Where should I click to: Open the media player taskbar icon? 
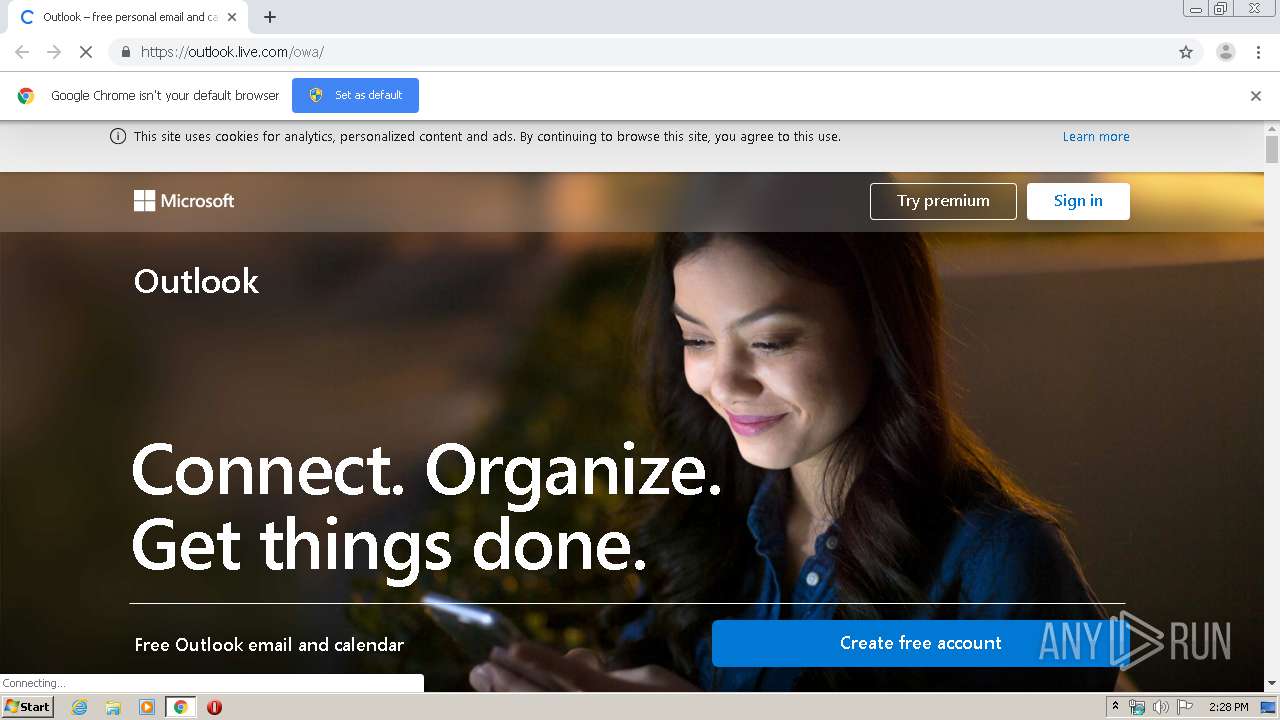pos(147,707)
